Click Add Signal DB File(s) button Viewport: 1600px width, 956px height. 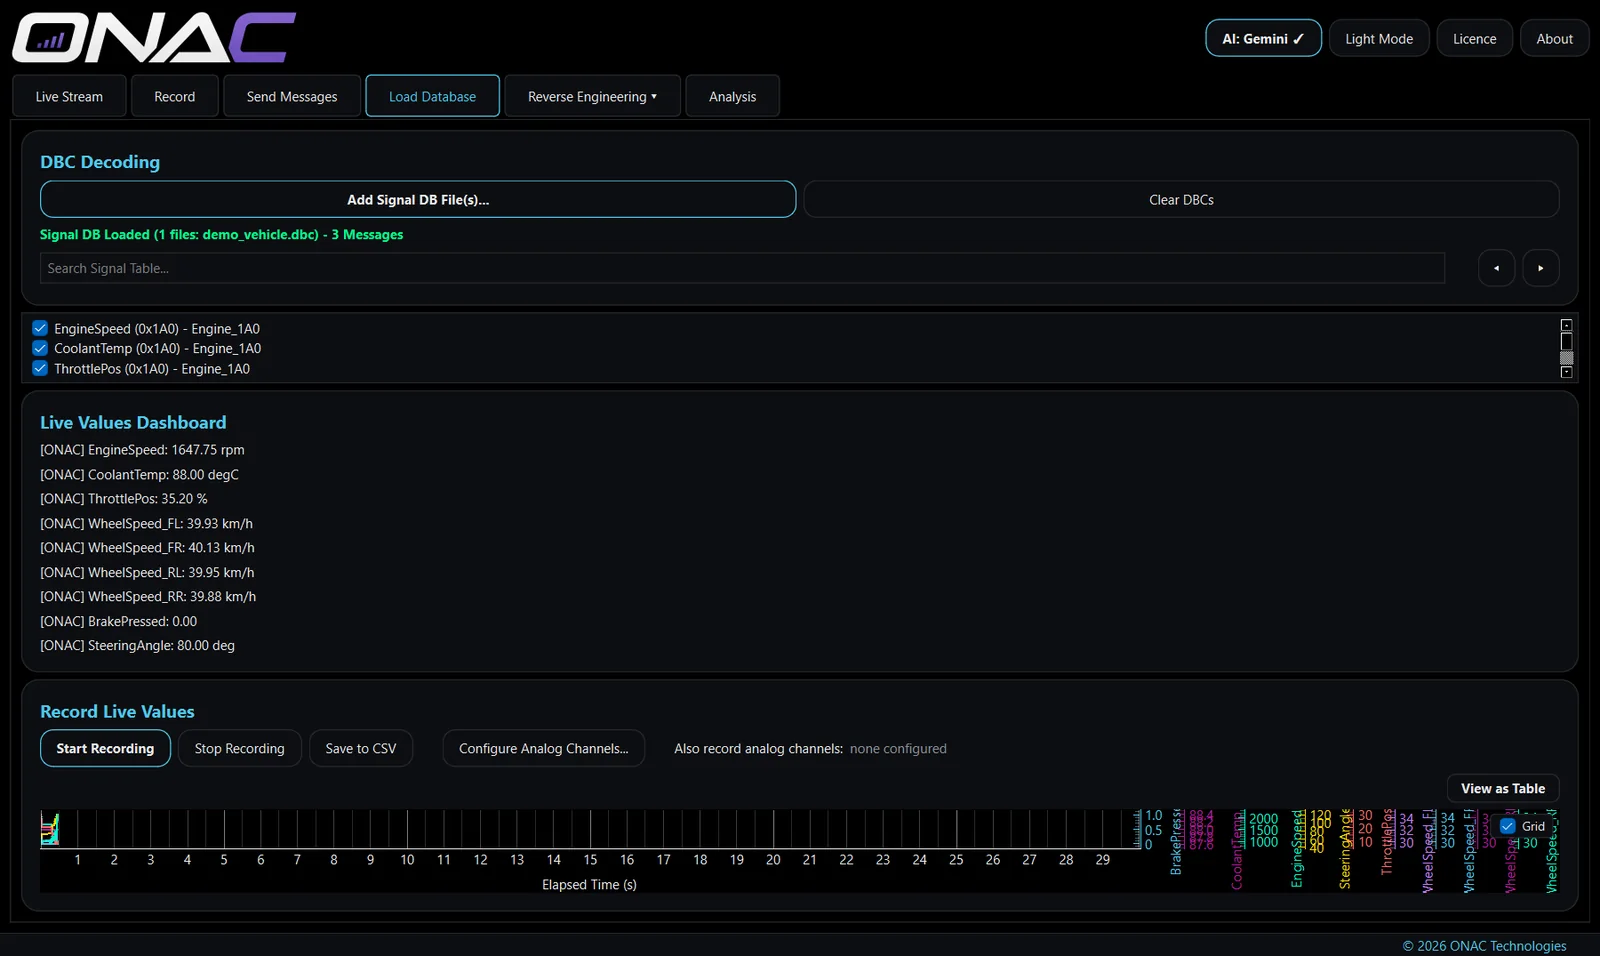click(x=418, y=199)
